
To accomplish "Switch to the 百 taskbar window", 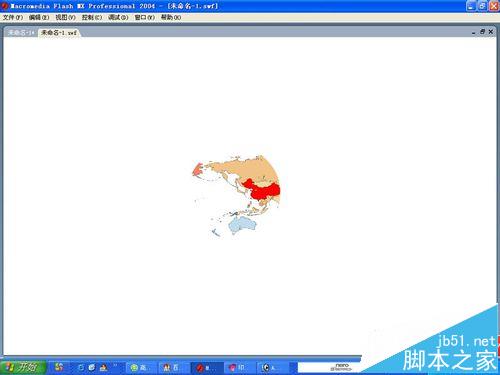I will 173,368.
